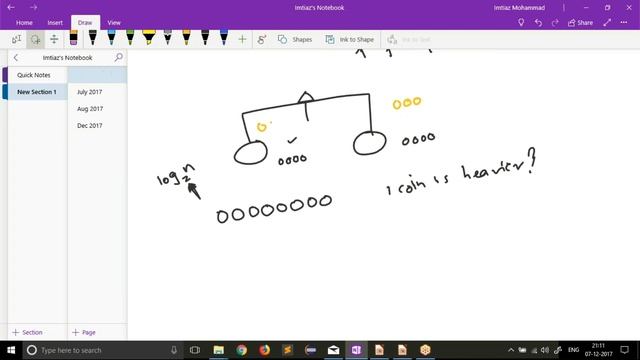The height and width of the screenshot is (360, 640).
Task: Pick the light blue pen
Action: (111, 38)
